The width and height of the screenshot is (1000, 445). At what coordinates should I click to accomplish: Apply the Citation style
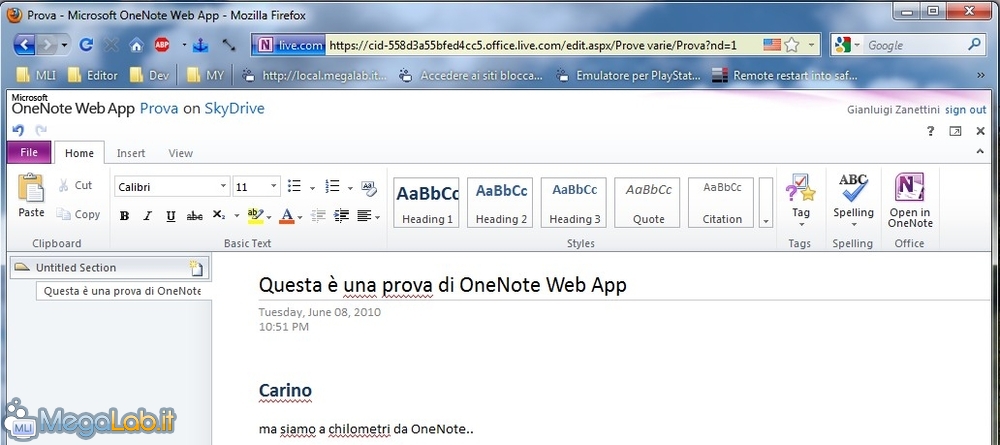point(722,202)
